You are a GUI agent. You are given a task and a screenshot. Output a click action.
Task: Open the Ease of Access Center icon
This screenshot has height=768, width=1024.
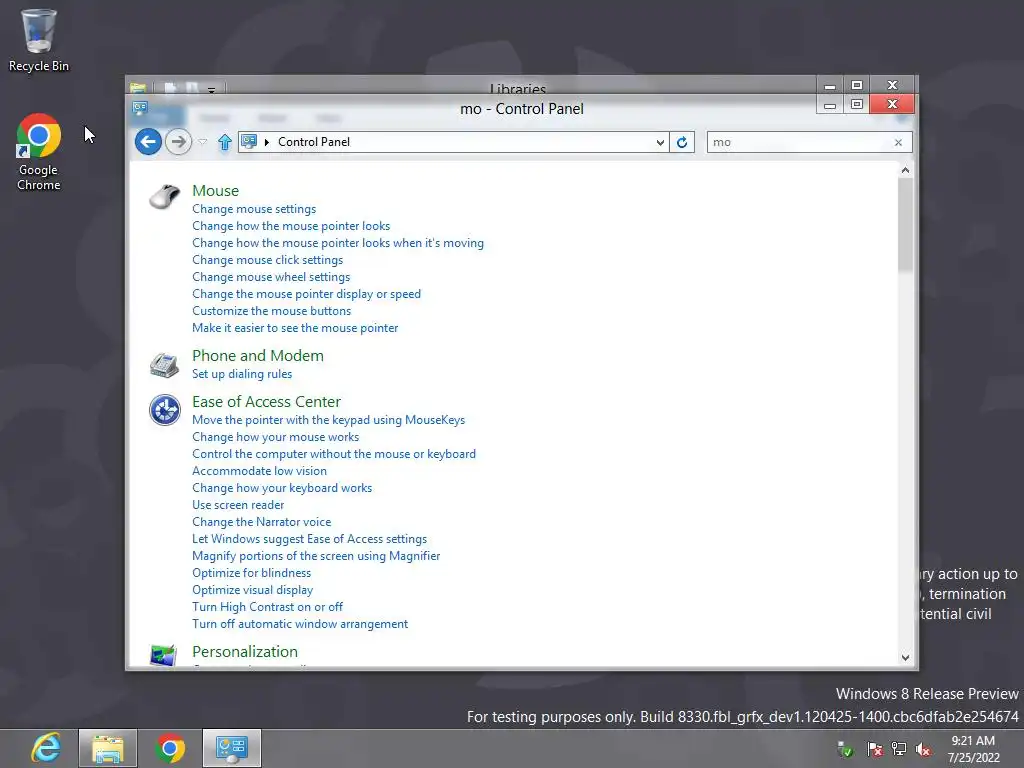(165, 410)
